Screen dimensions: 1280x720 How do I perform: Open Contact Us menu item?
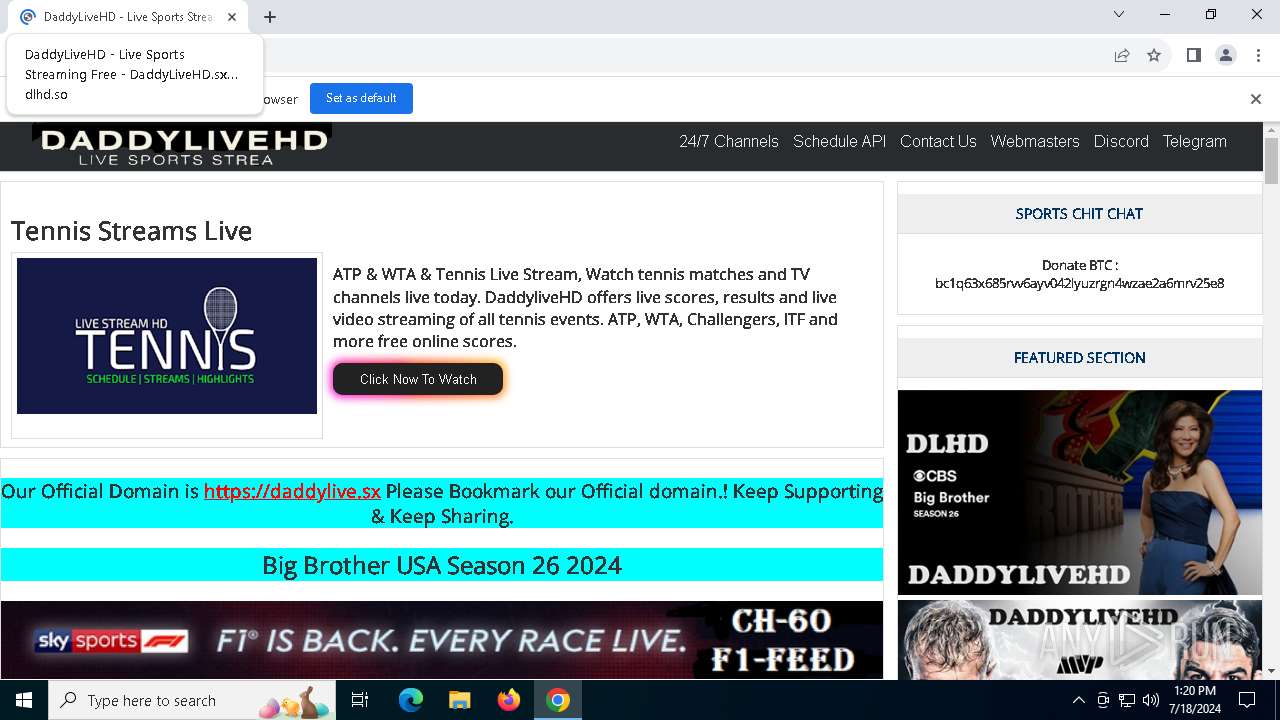point(938,141)
